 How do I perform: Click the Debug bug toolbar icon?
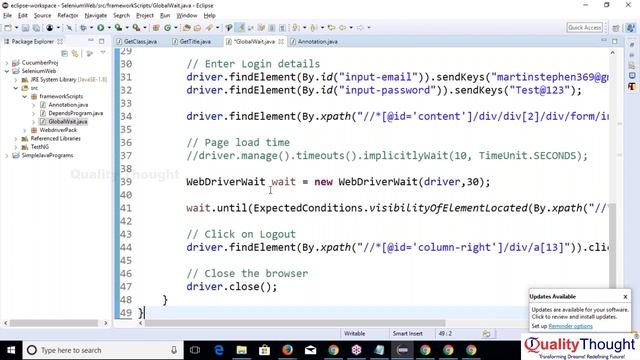click(83, 28)
